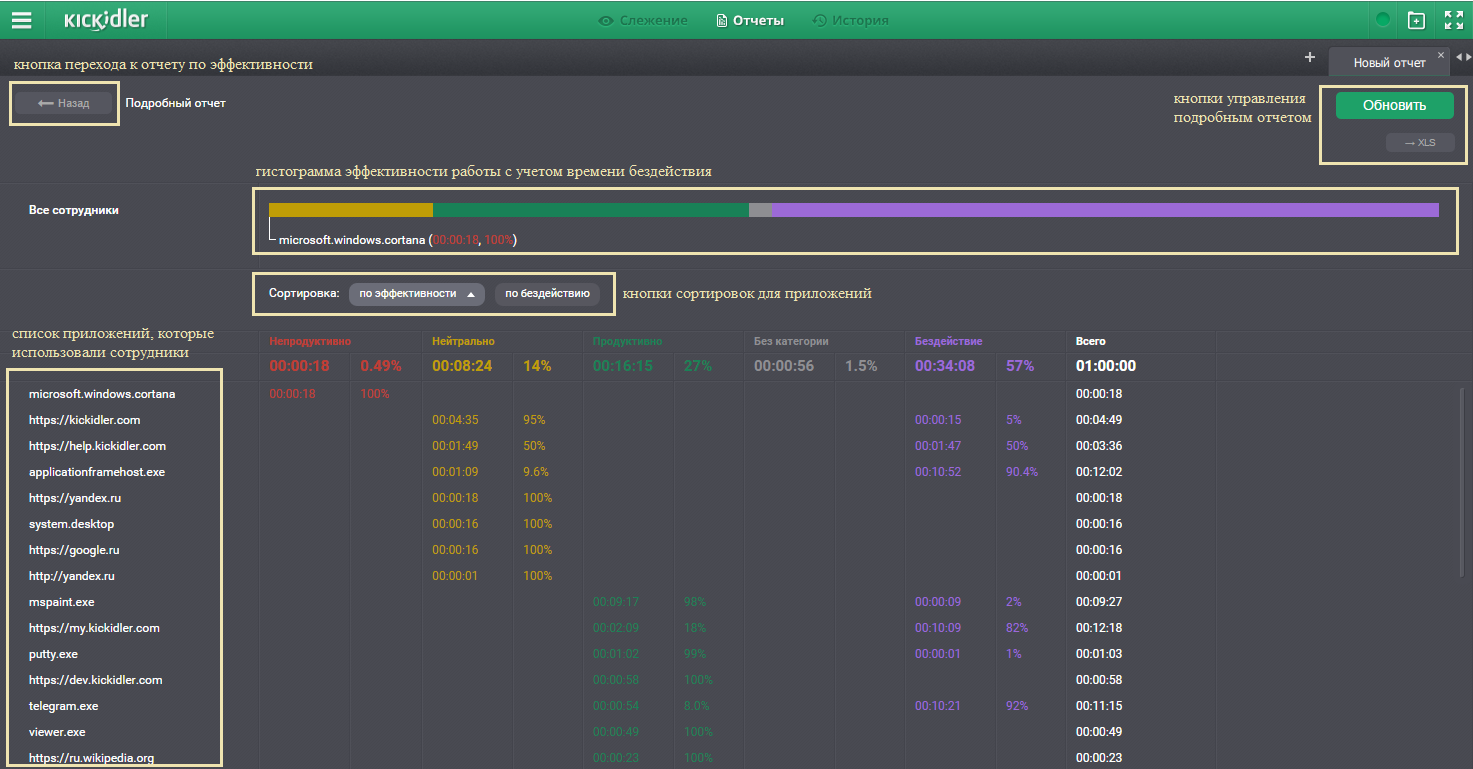Click the Без категории column header
The width and height of the screenshot is (1473, 769).
click(791, 342)
